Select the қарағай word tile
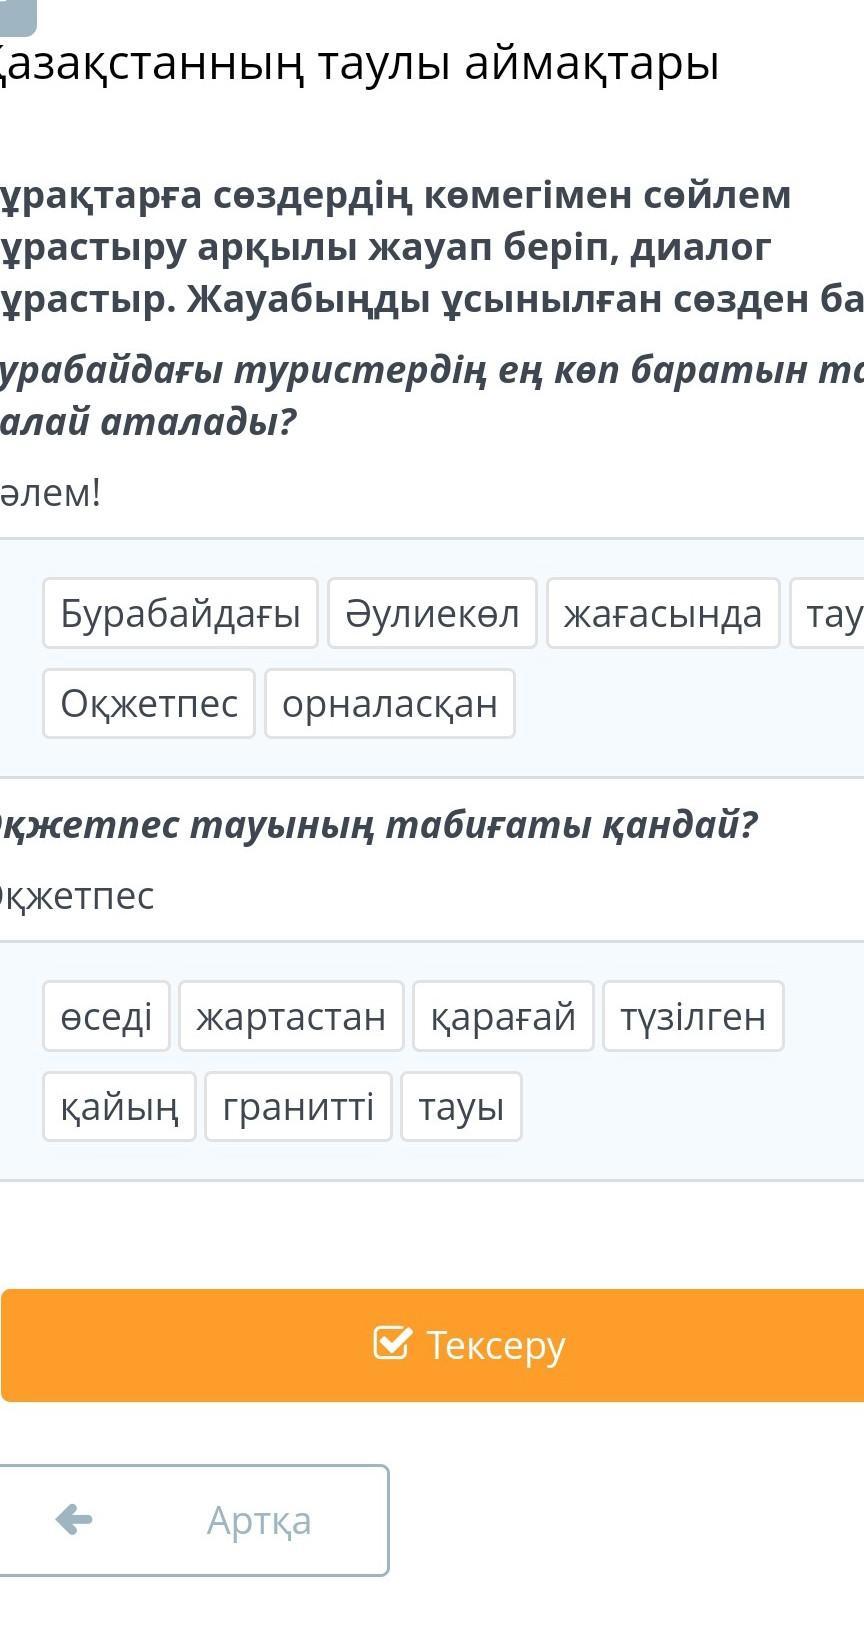Viewport: 864px width, 1636px height. tap(503, 1016)
